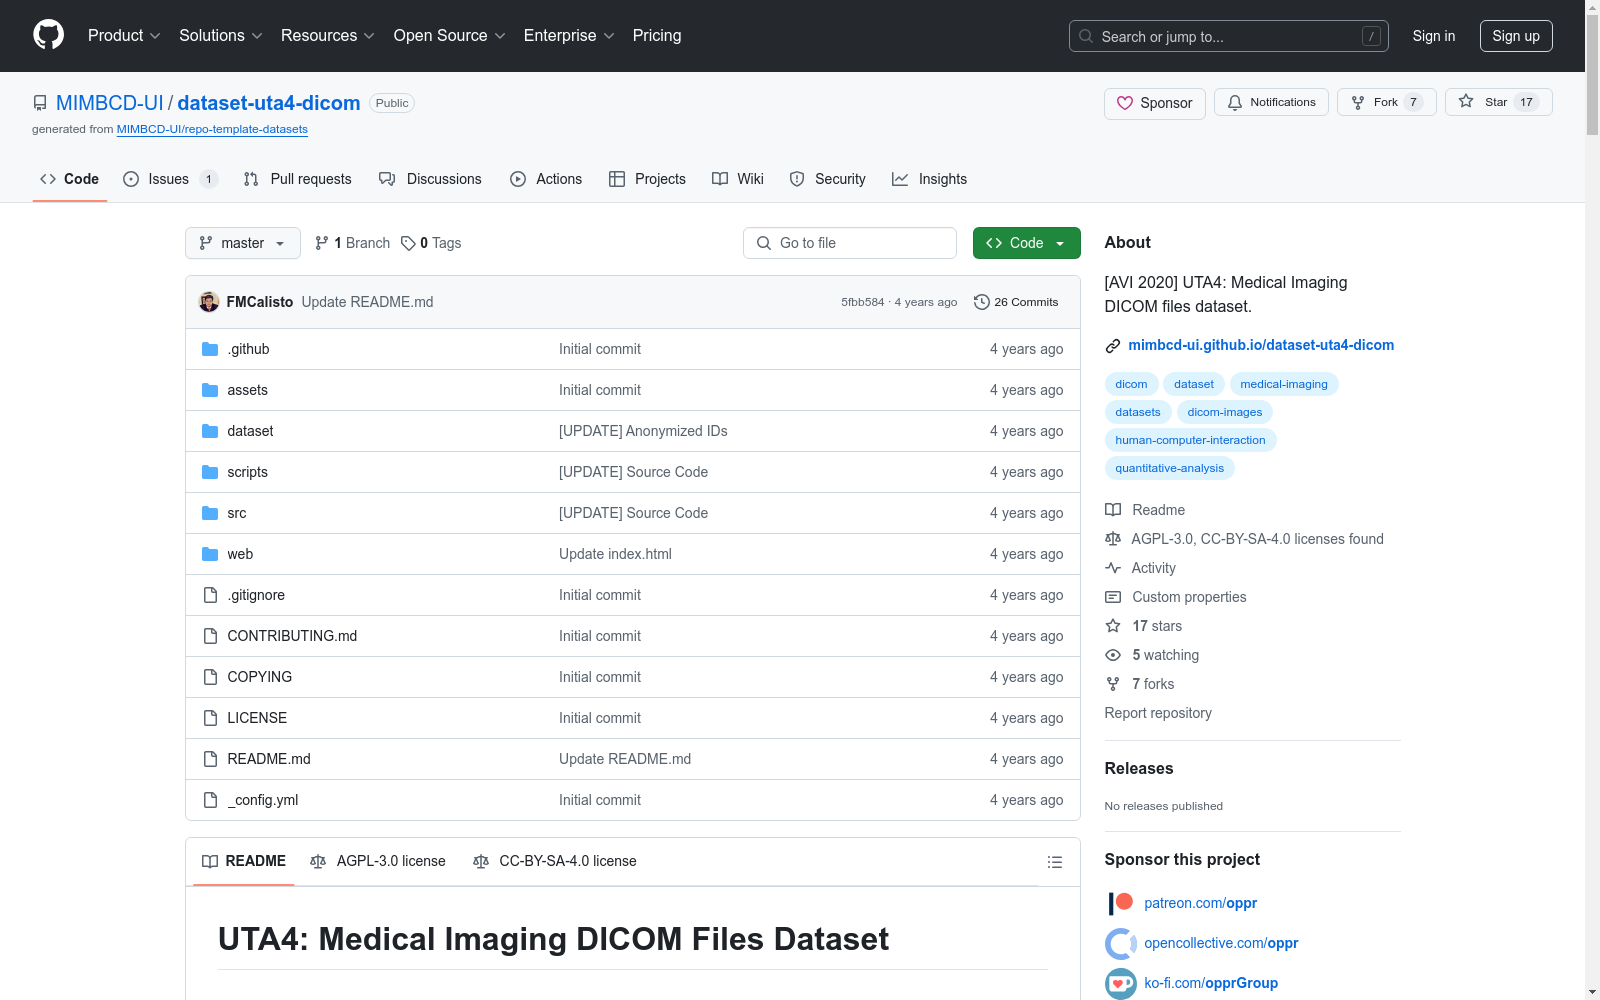Star the repository using the star icon
Image resolution: width=1600 pixels, height=1000 pixels.
tap(1466, 101)
